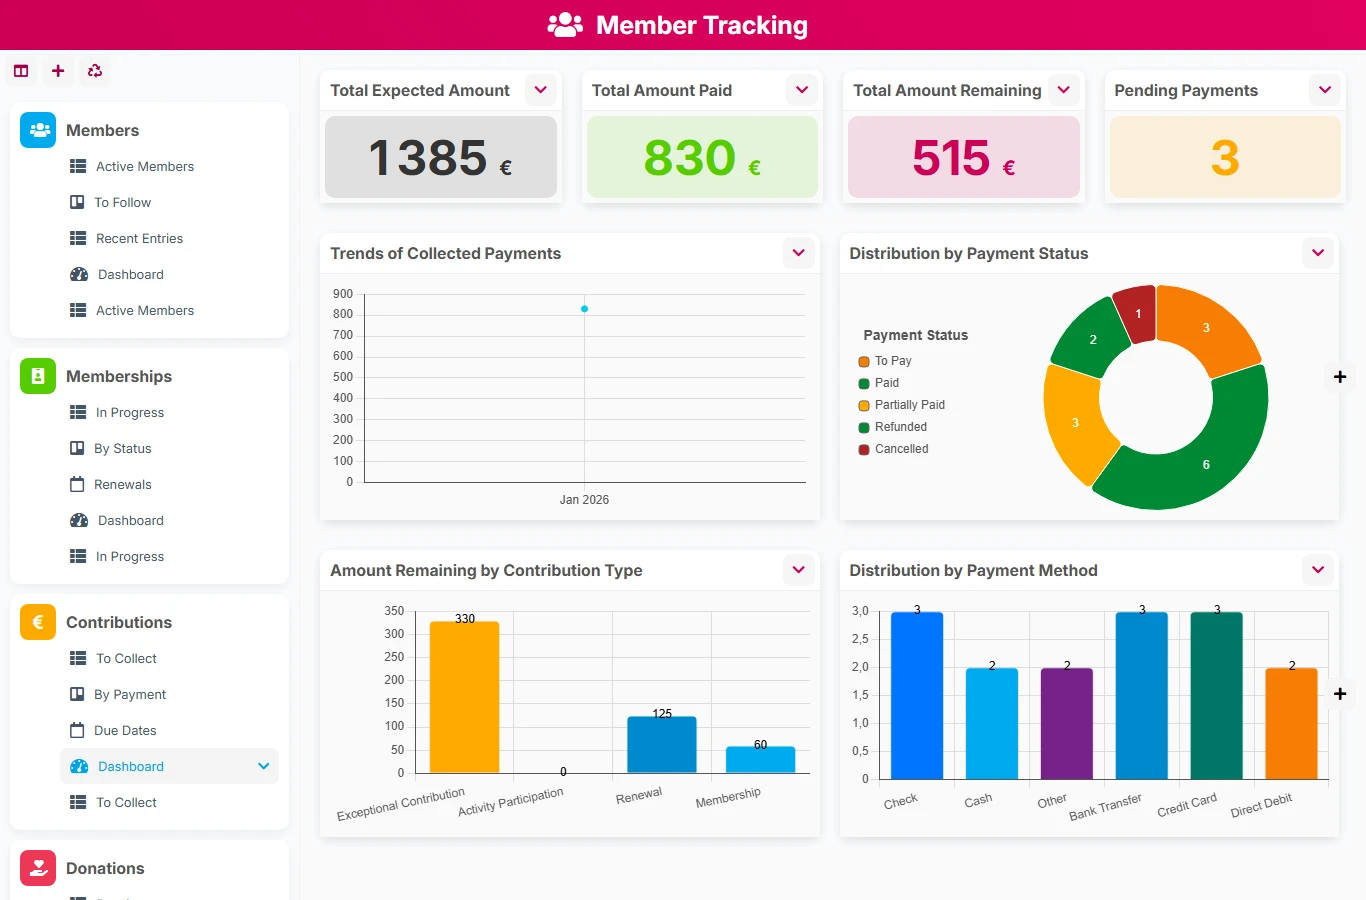Expand Distribution by Payment Method chevron

[1318, 570]
